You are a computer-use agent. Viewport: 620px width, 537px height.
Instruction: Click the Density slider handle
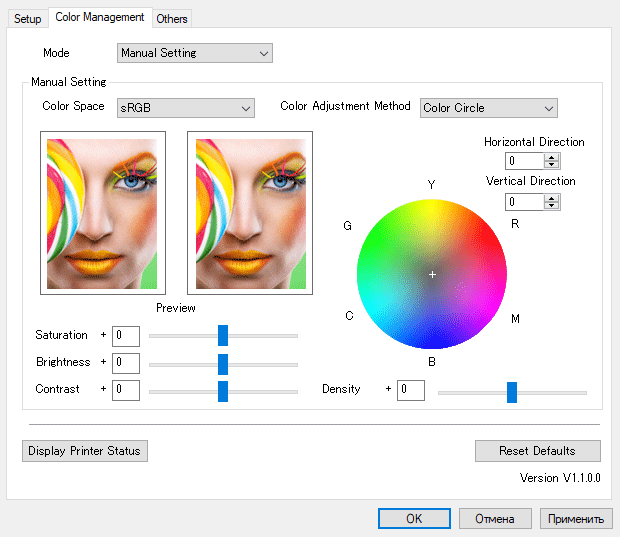[512, 391]
